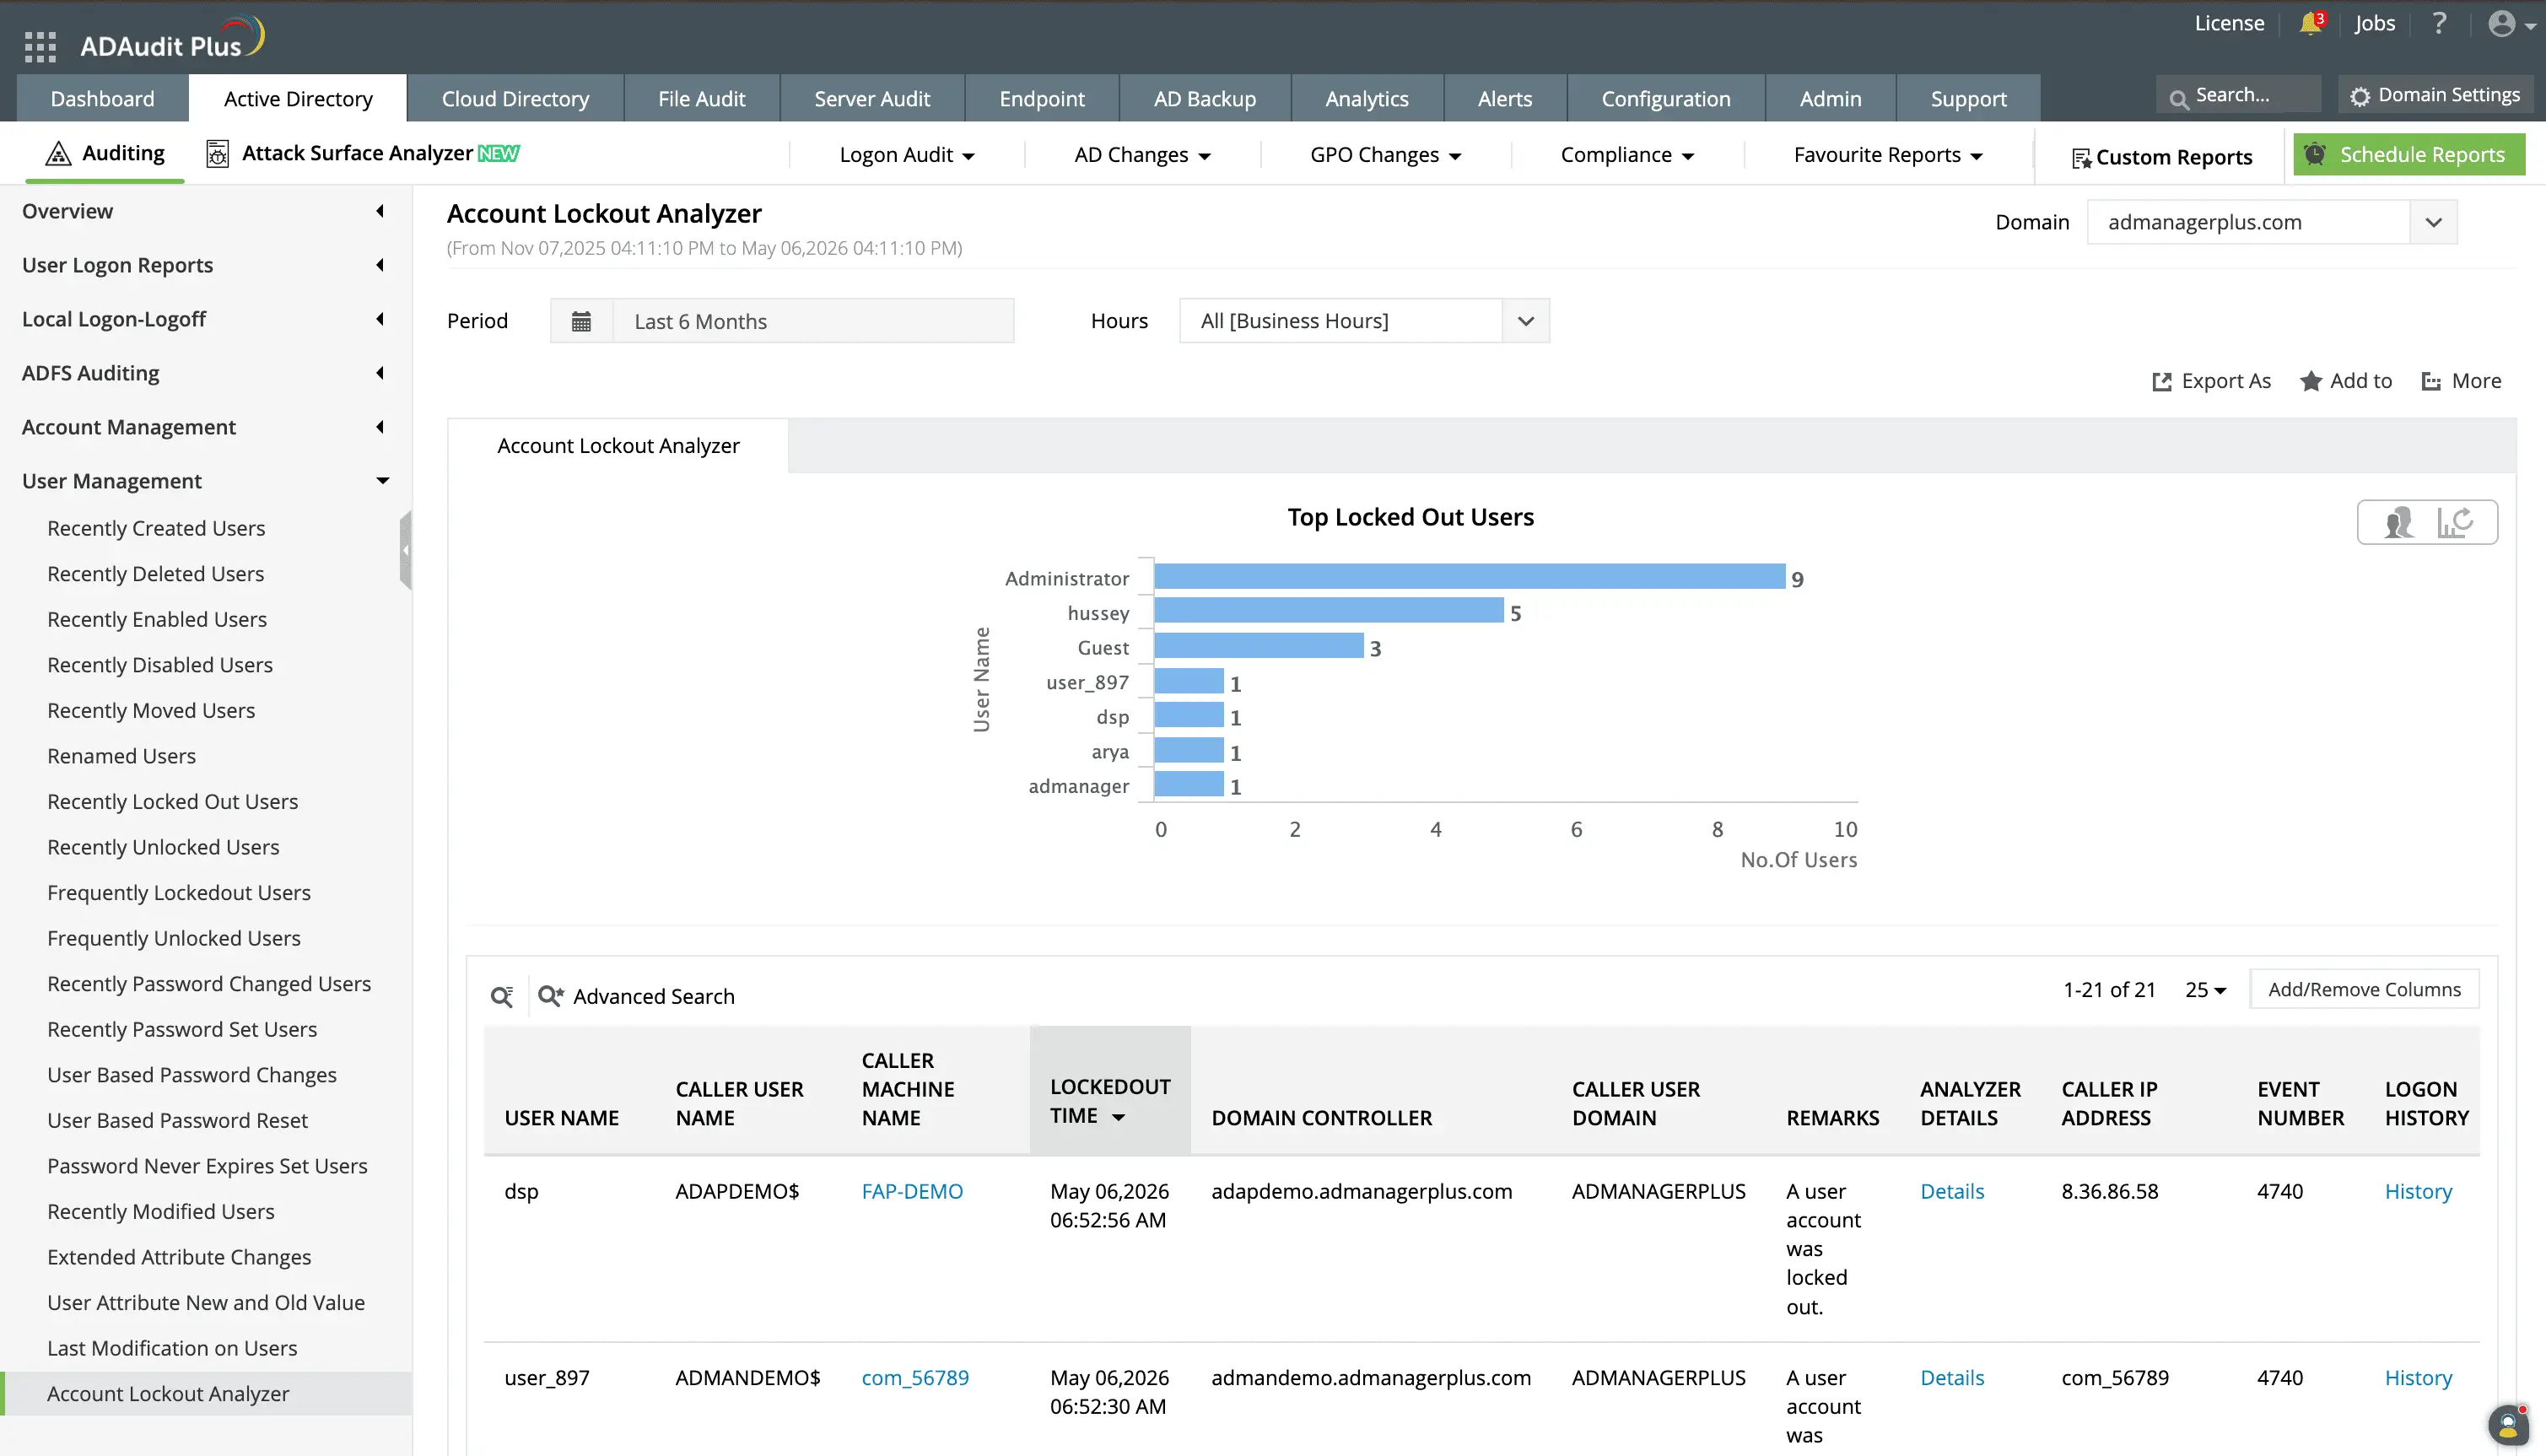
Task: Click the More chart icon
Action: 2431,381
